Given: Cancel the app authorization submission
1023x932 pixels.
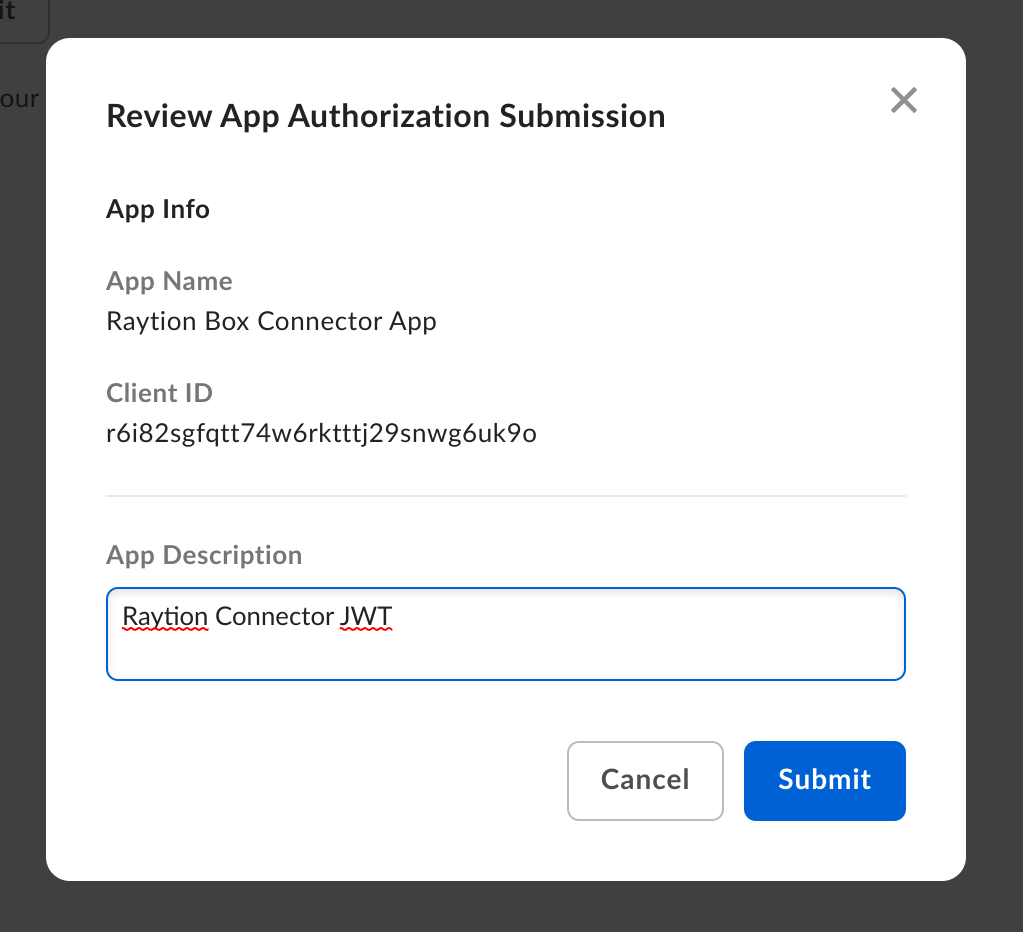Looking at the screenshot, I should click(645, 780).
